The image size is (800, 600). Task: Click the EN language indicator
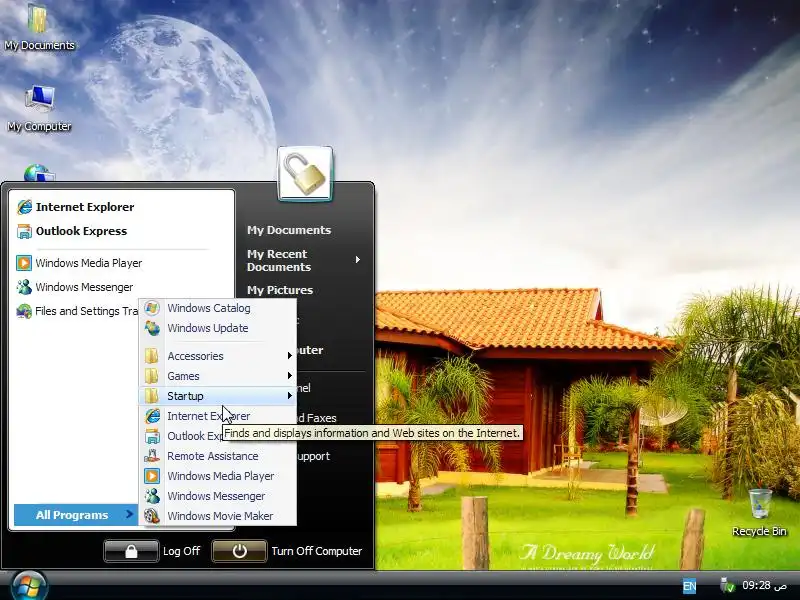(x=689, y=586)
